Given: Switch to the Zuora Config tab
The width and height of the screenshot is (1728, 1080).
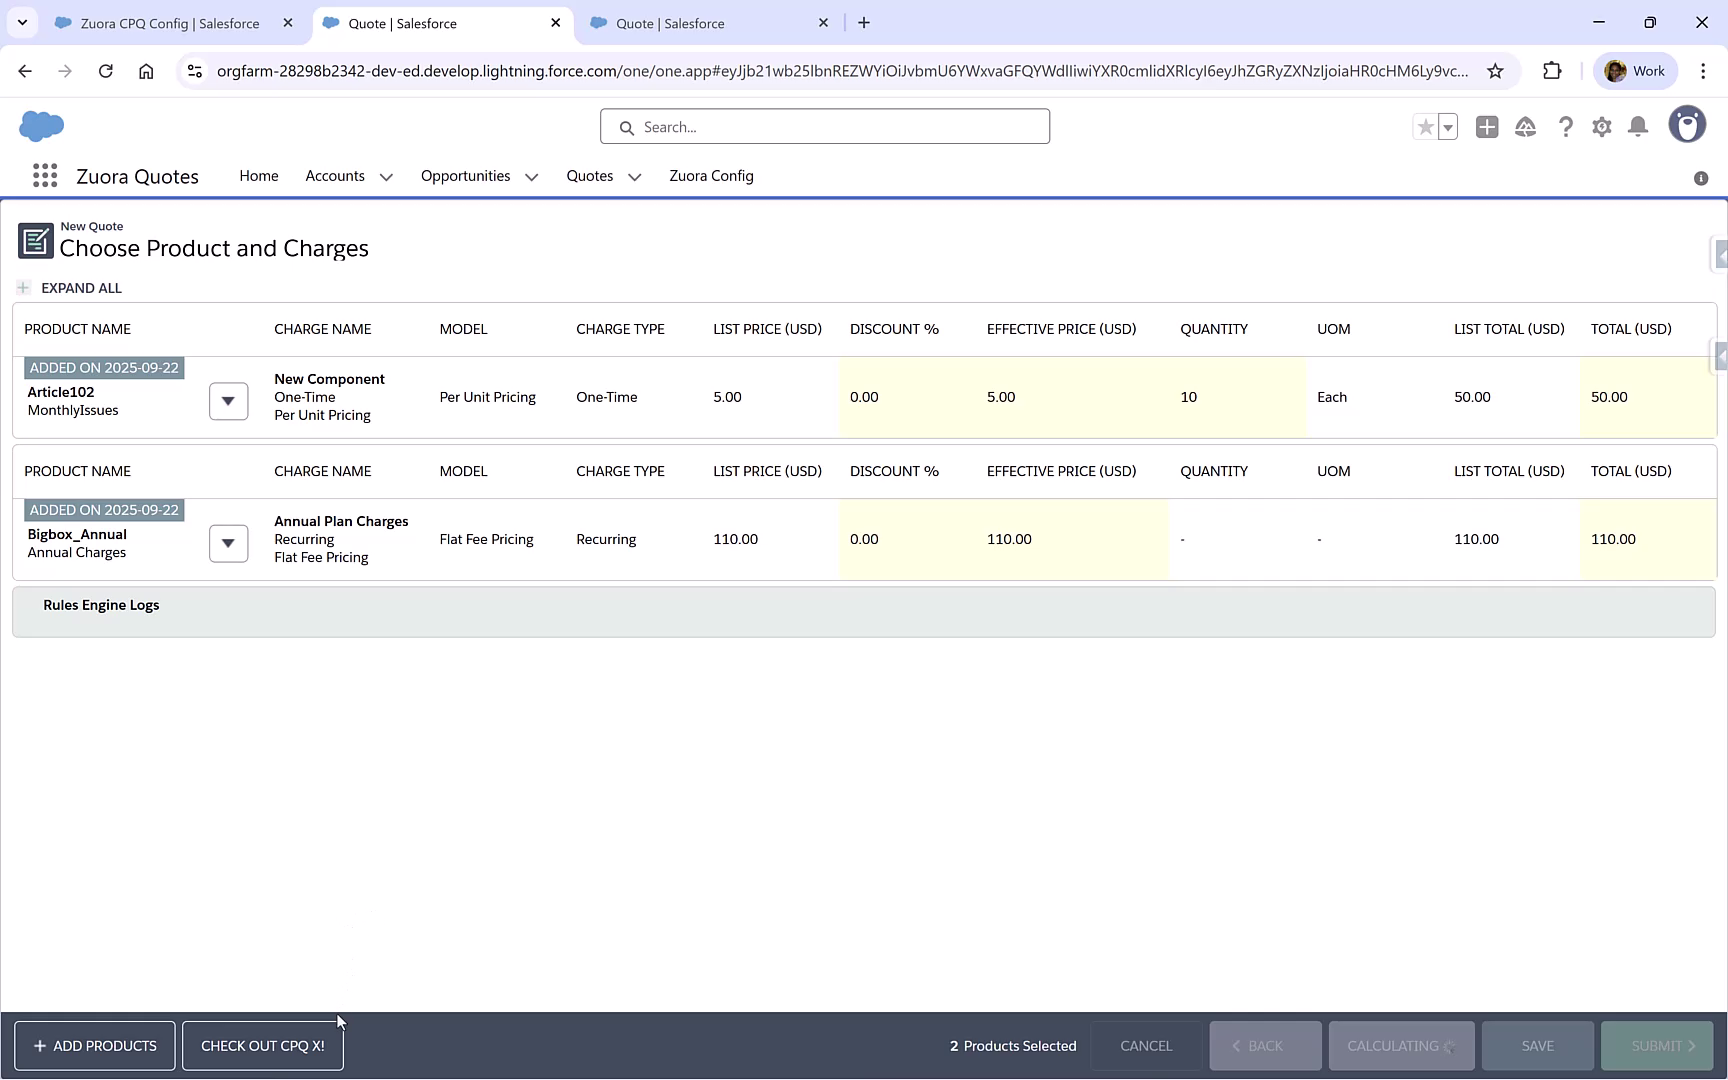Looking at the screenshot, I should coord(711,176).
